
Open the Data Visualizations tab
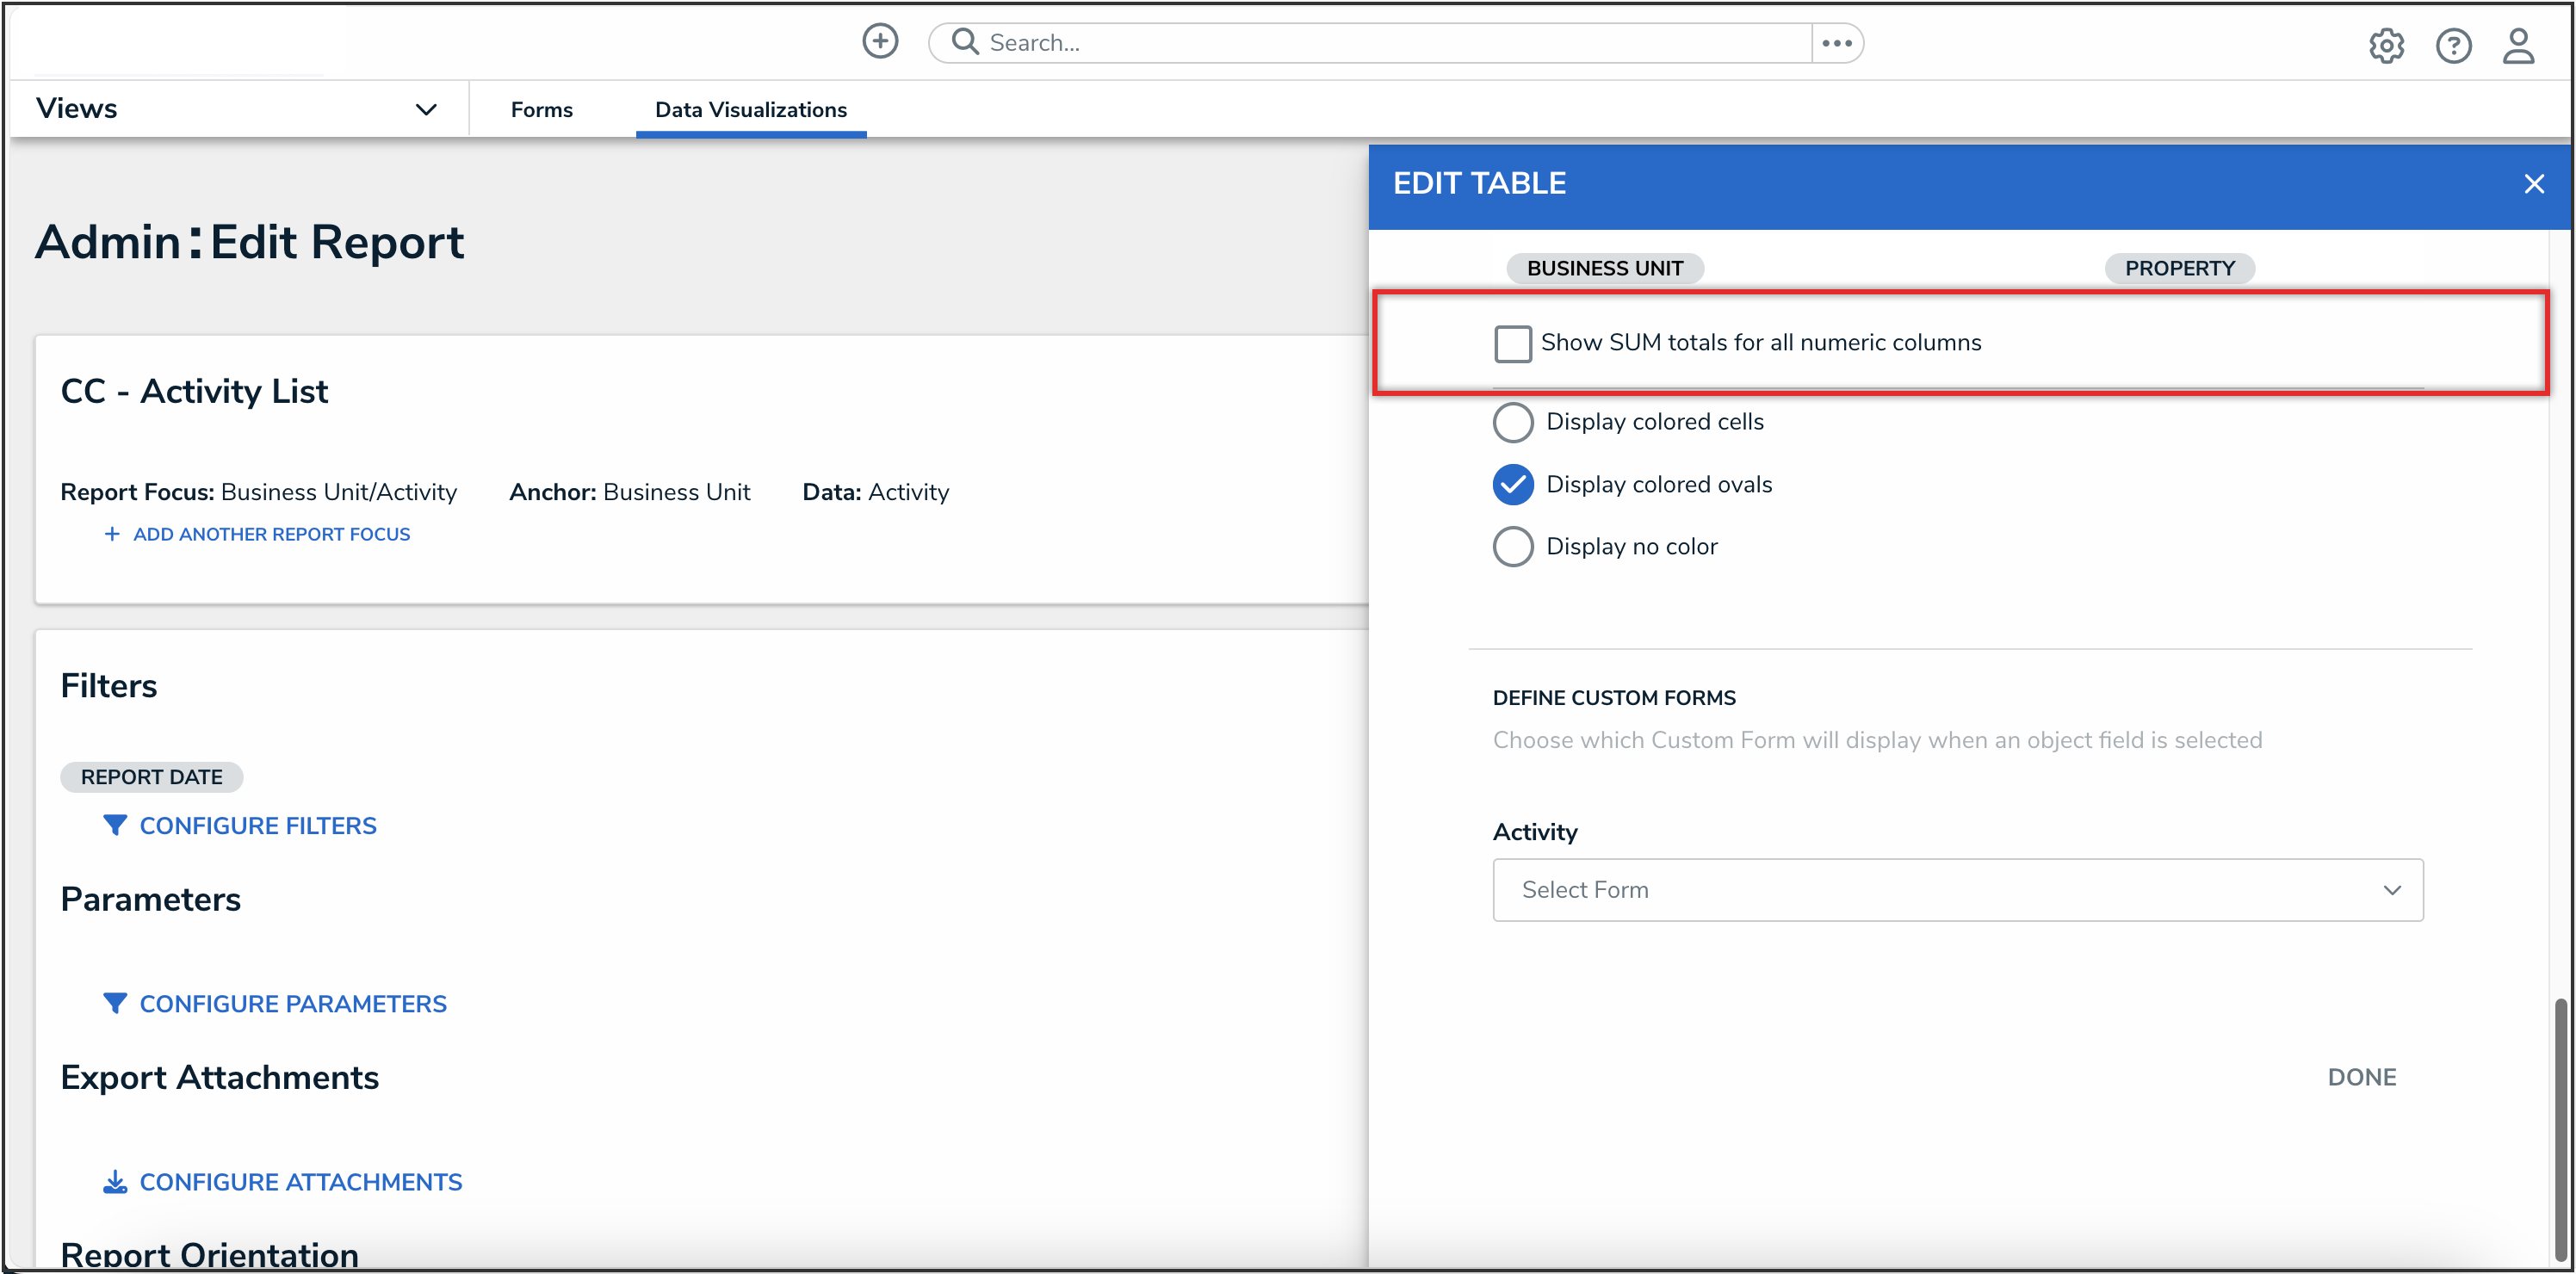(x=750, y=110)
